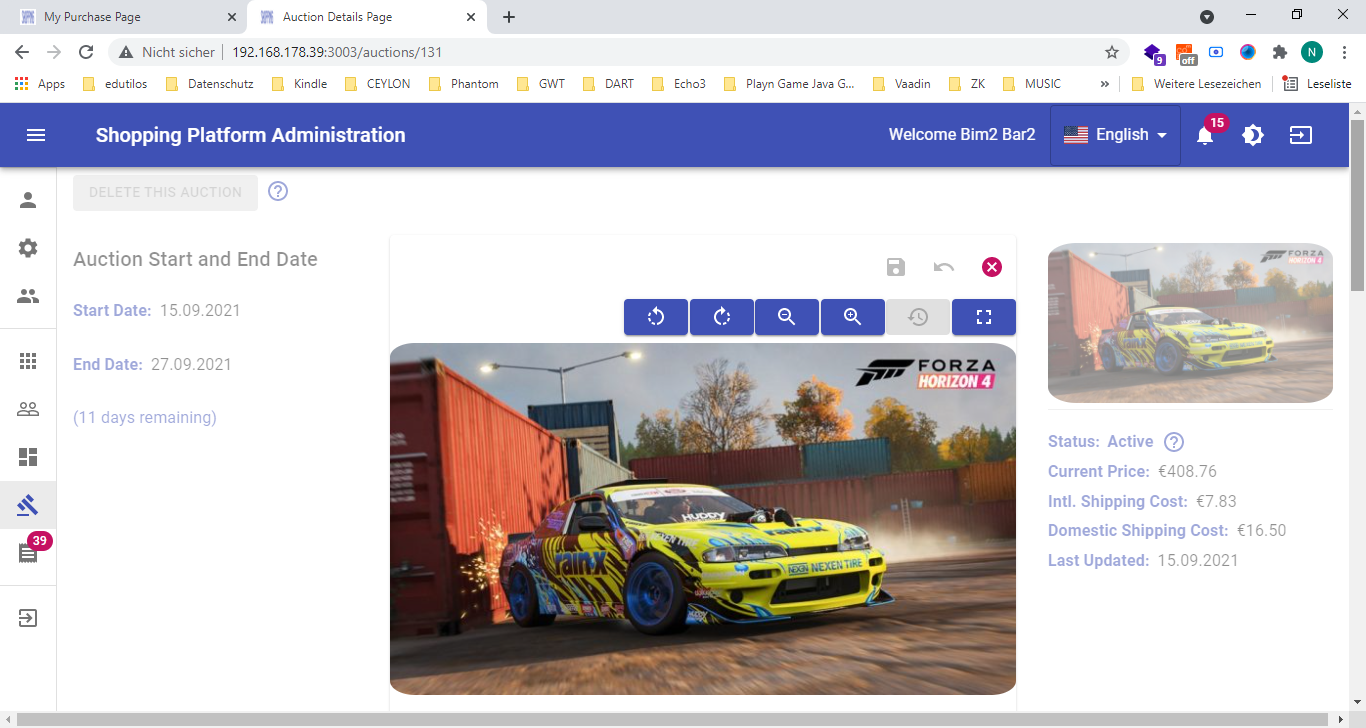Open the DART bookmark folder
This screenshot has width=1366, height=728.
(608, 84)
